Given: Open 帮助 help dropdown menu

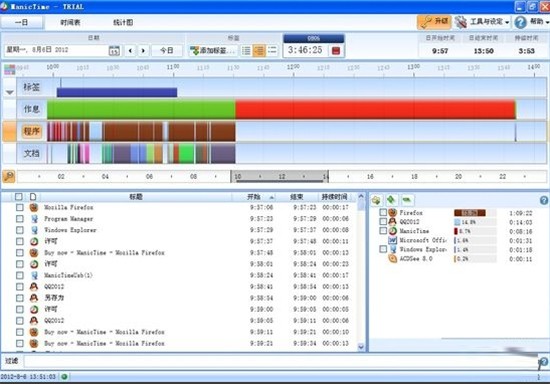Looking at the screenshot, I should 532,22.
